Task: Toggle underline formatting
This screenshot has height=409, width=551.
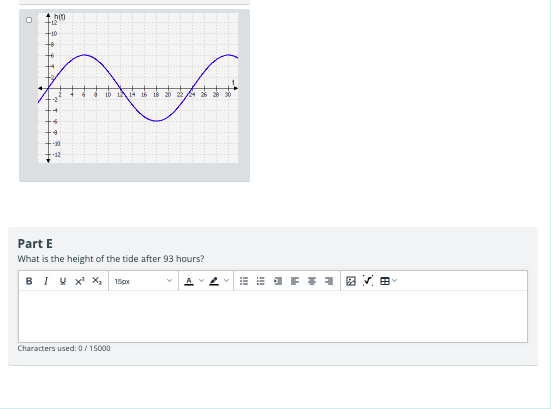Action: 63,281
